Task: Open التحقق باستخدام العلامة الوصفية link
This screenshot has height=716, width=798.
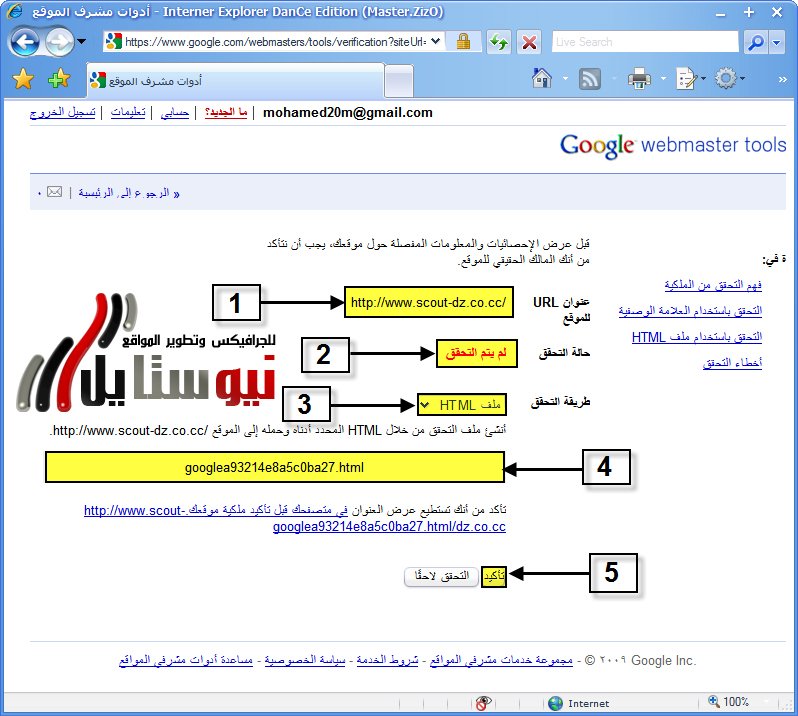Action: click(690, 311)
